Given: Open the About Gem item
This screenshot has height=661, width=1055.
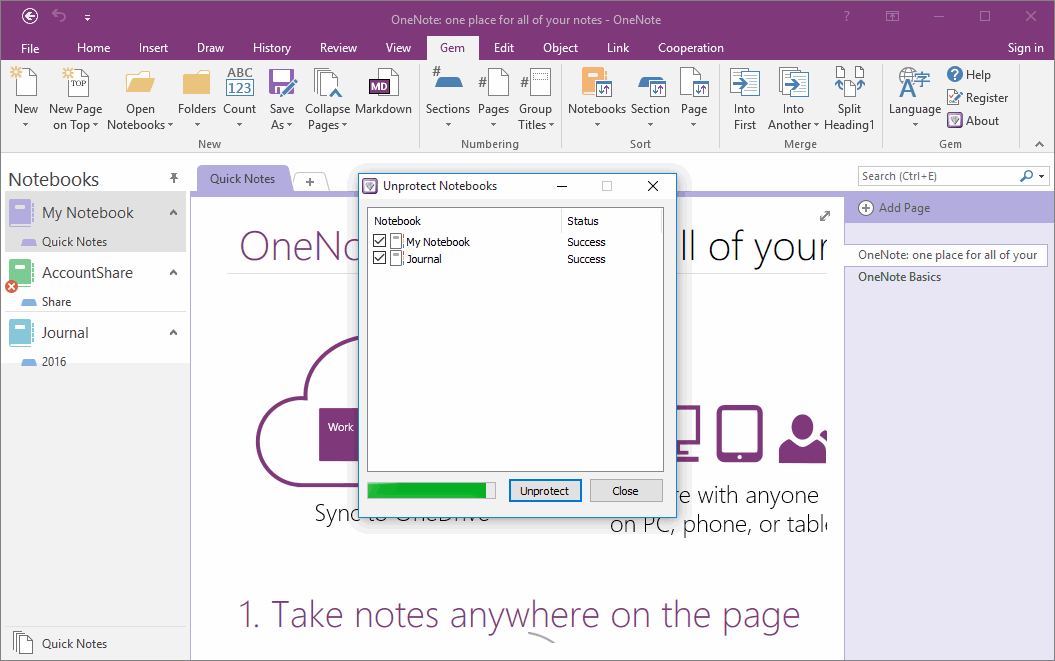Looking at the screenshot, I should [973, 120].
